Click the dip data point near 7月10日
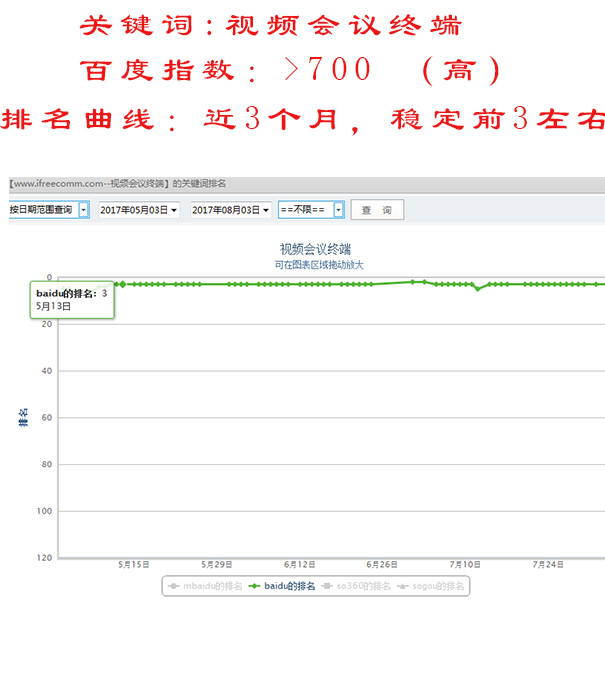 478,289
